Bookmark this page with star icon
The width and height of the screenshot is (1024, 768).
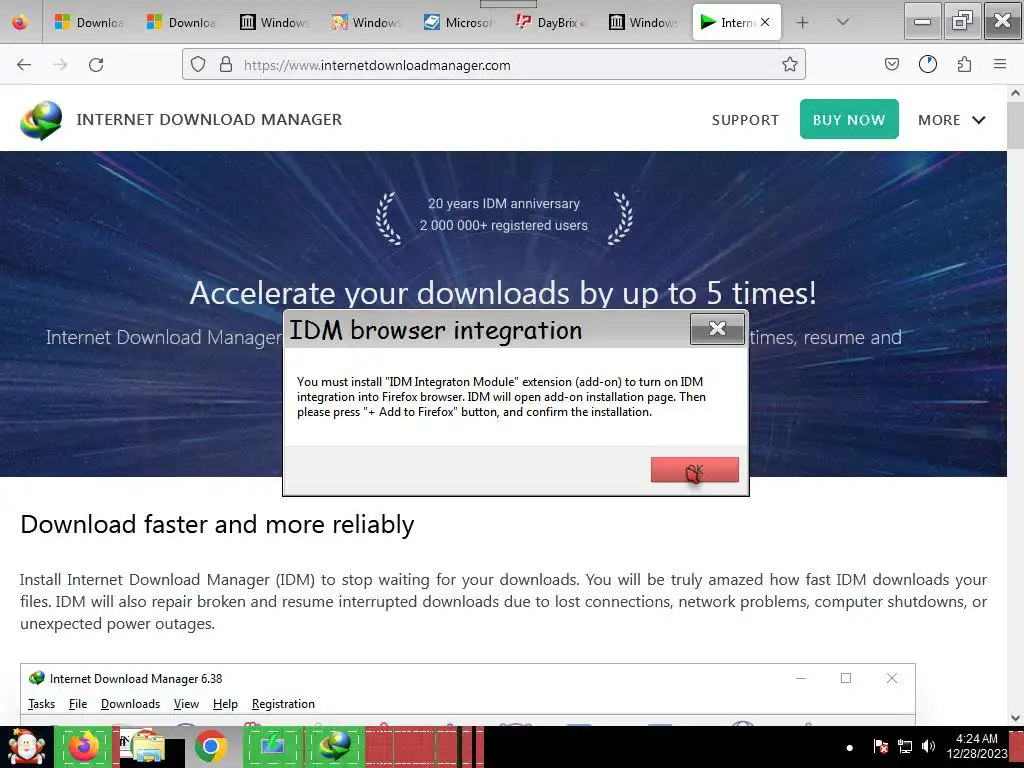point(790,65)
